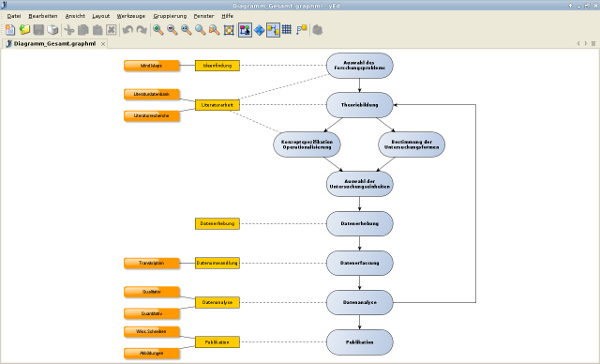The image size is (600, 364).
Task: Select the yellow Datenanalyse box
Action: click(x=217, y=302)
